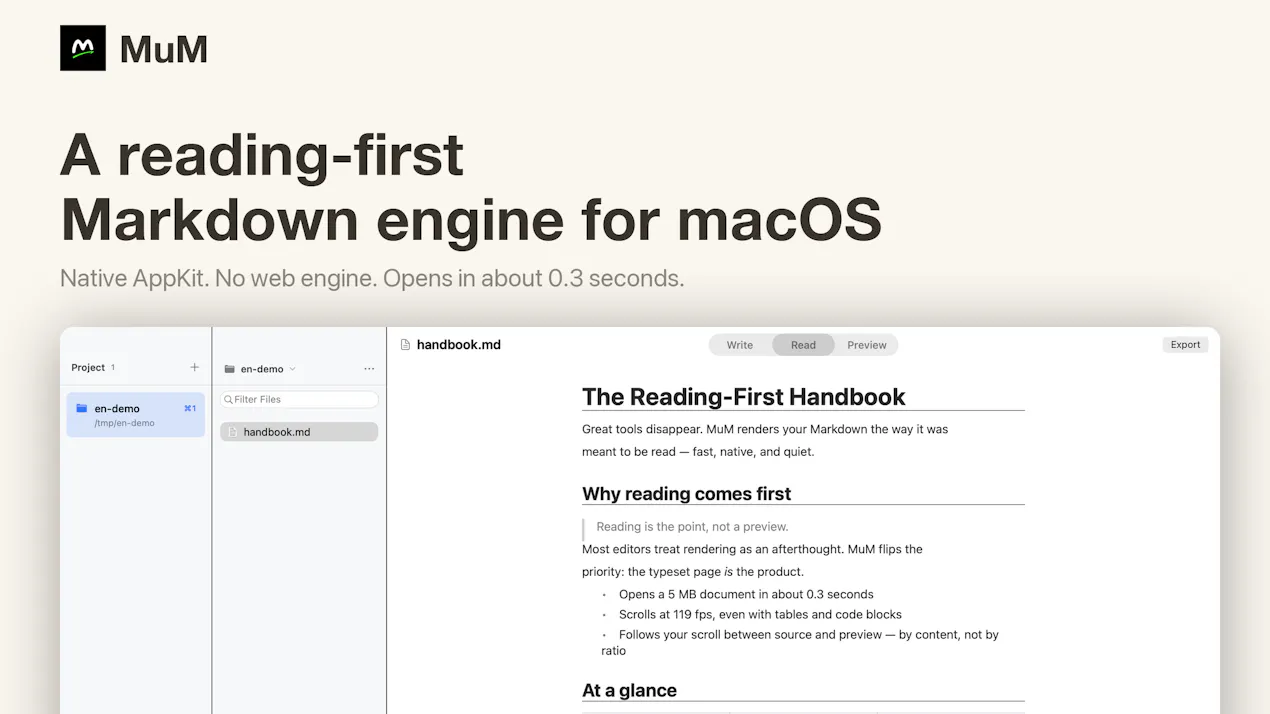Expand the en-demo folder dropdown
Image resolution: width=1270 pixels, height=714 pixels.
[292, 369]
